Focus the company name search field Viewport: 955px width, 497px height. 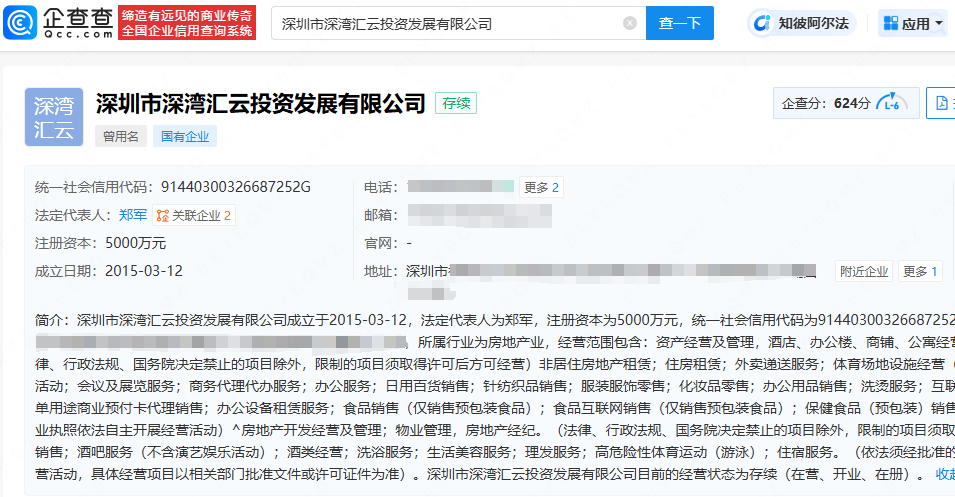click(445, 23)
